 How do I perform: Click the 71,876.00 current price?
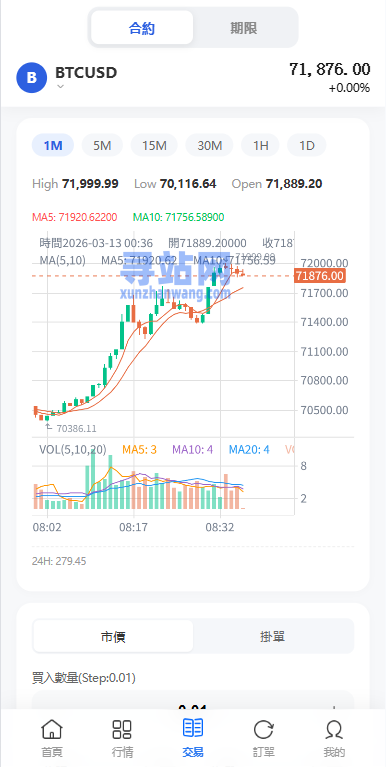tap(330, 69)
